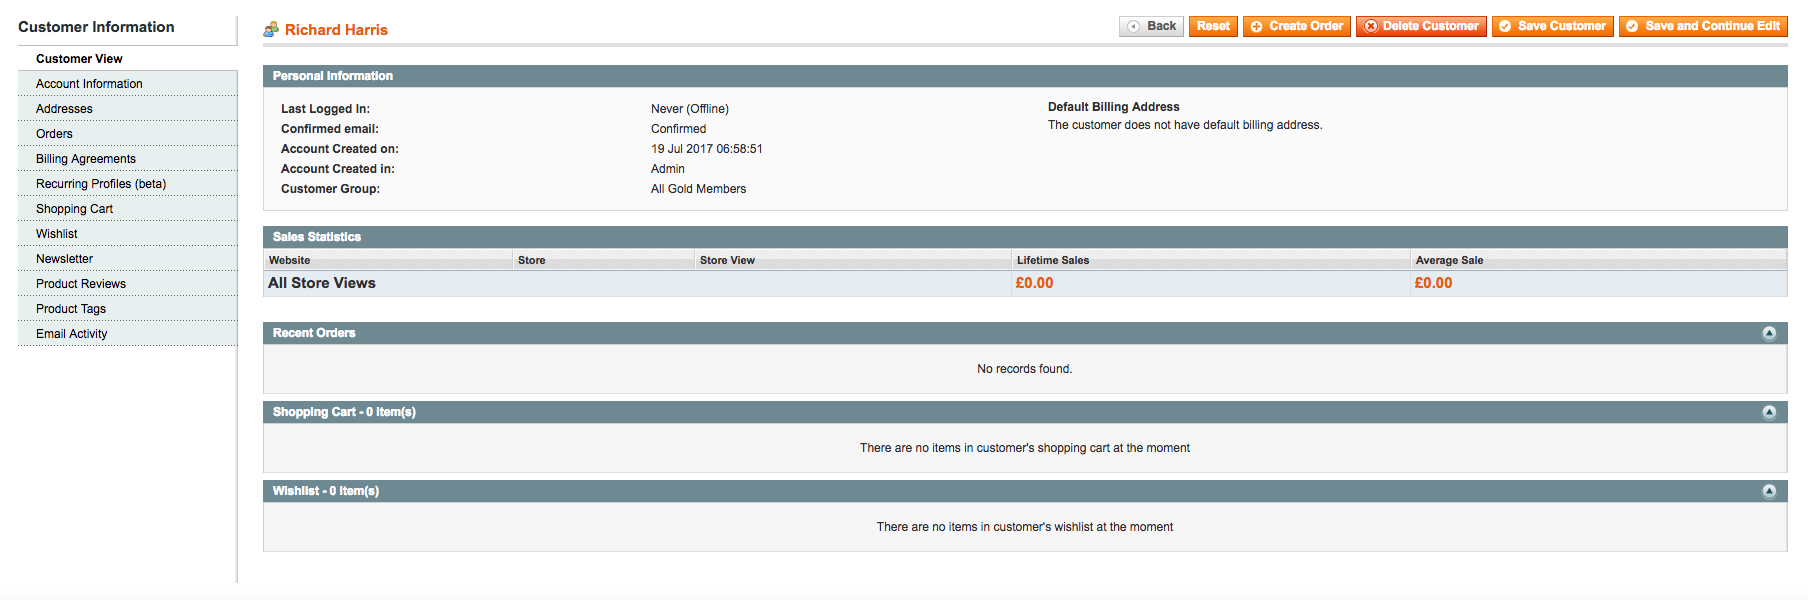Go to the Shopping Cart sidebar tab
Image resolution: width=1808 pixels, height=600 pixels.
coord(74,209)
